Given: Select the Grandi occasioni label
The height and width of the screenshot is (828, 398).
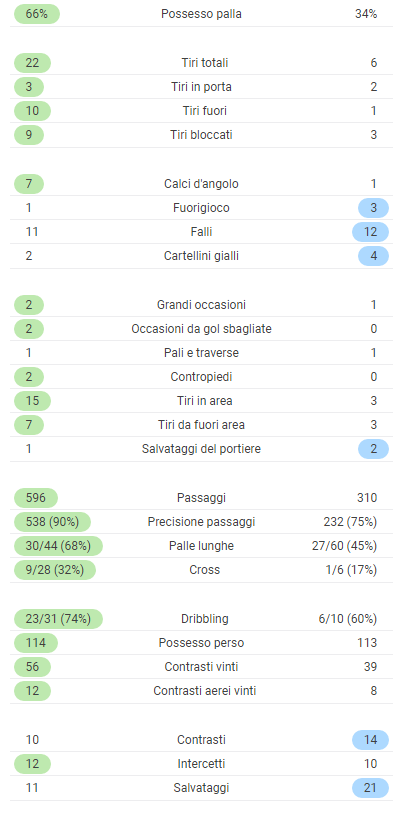Looking at the screenshot, I should (201, 305).
